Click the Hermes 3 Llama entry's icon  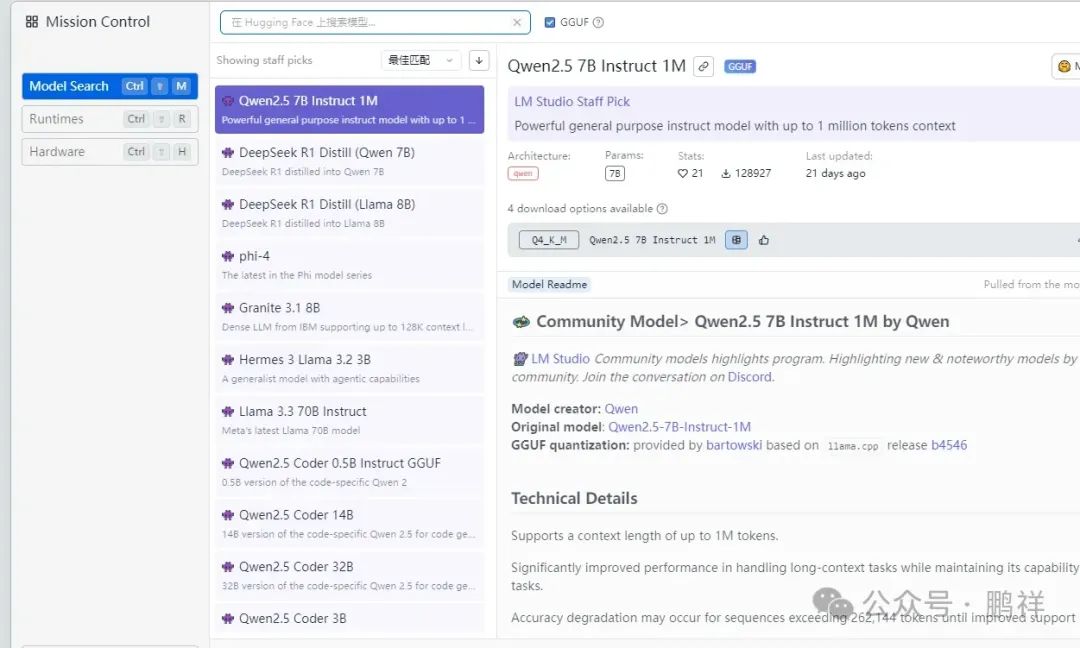228,359
